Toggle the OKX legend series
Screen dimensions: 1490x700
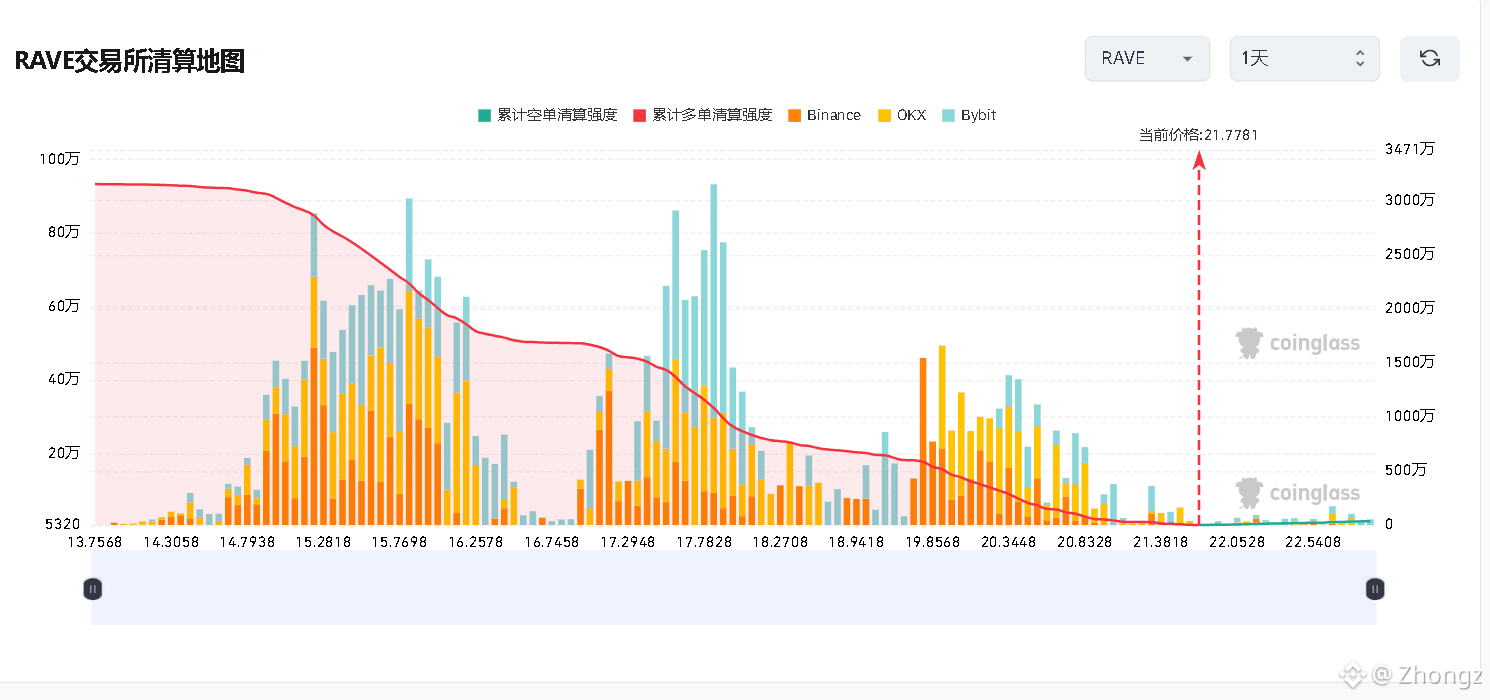point(902,115)
